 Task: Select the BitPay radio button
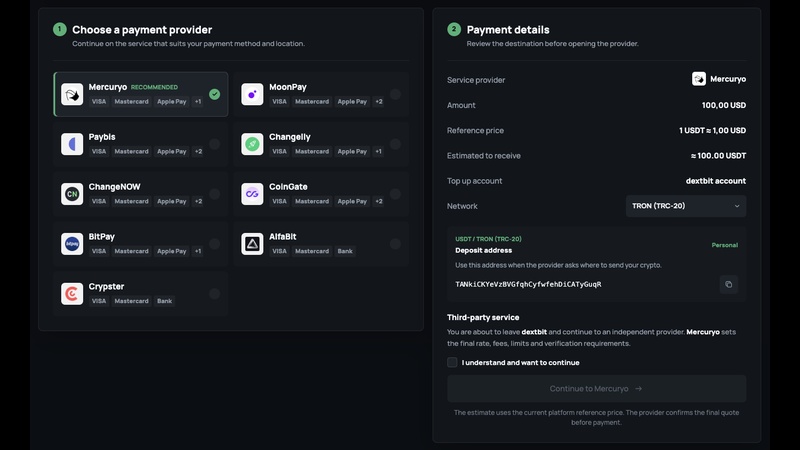point(214,244)
